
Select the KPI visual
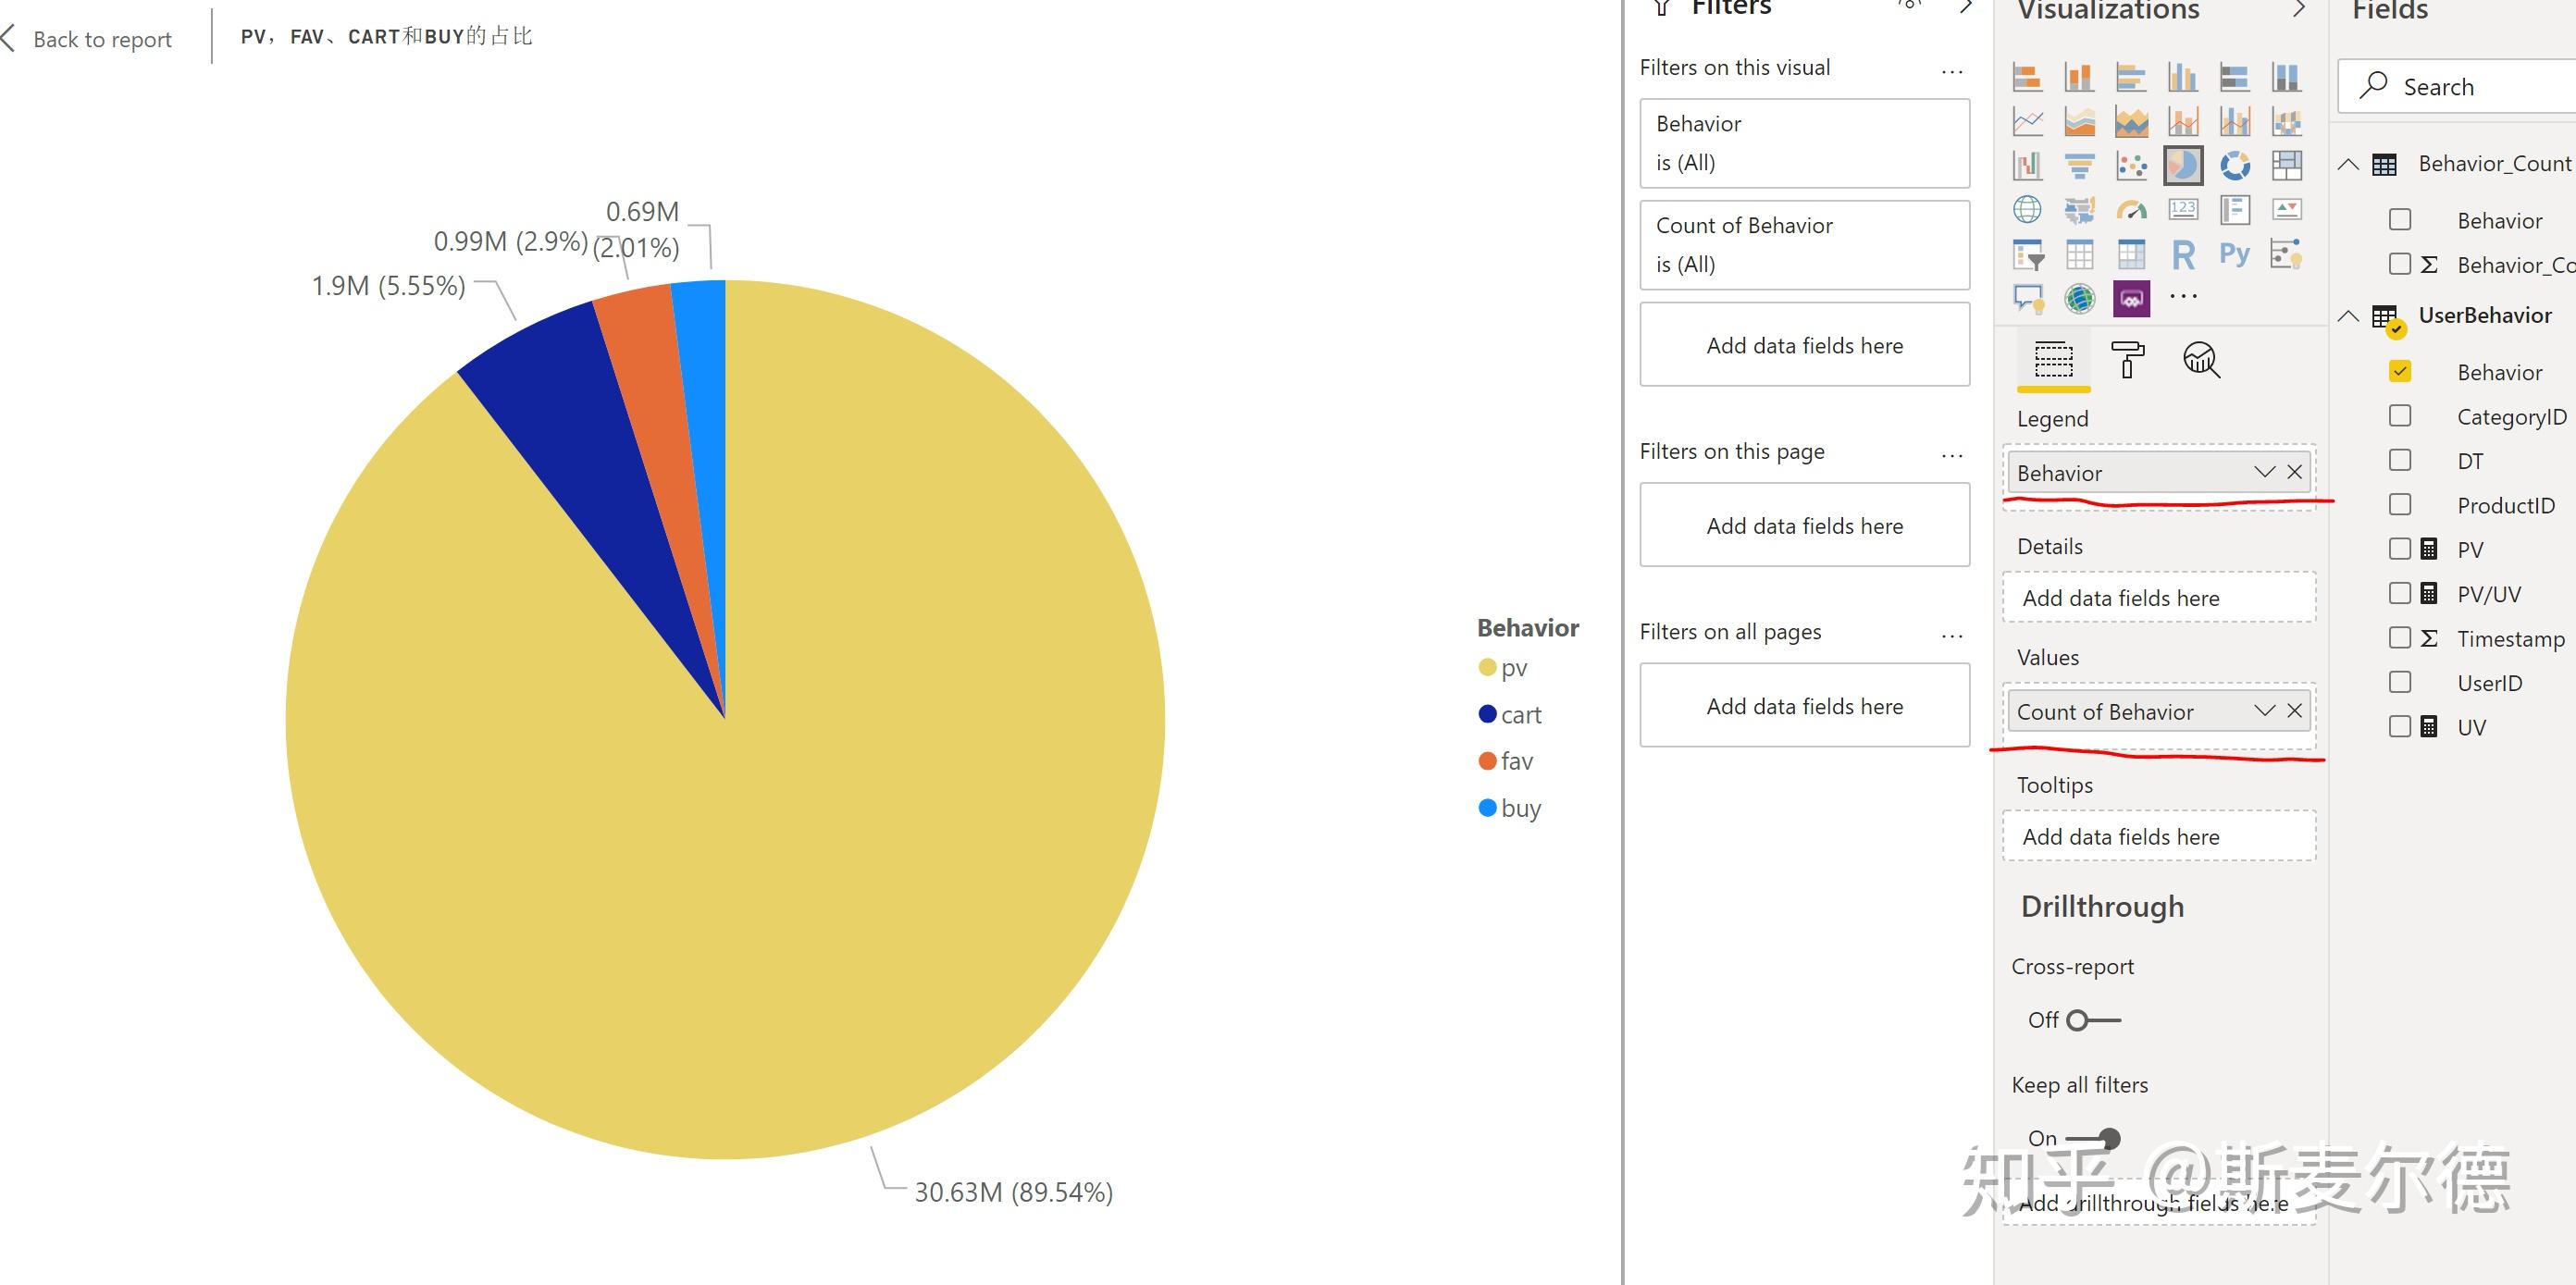point(2287,209)
